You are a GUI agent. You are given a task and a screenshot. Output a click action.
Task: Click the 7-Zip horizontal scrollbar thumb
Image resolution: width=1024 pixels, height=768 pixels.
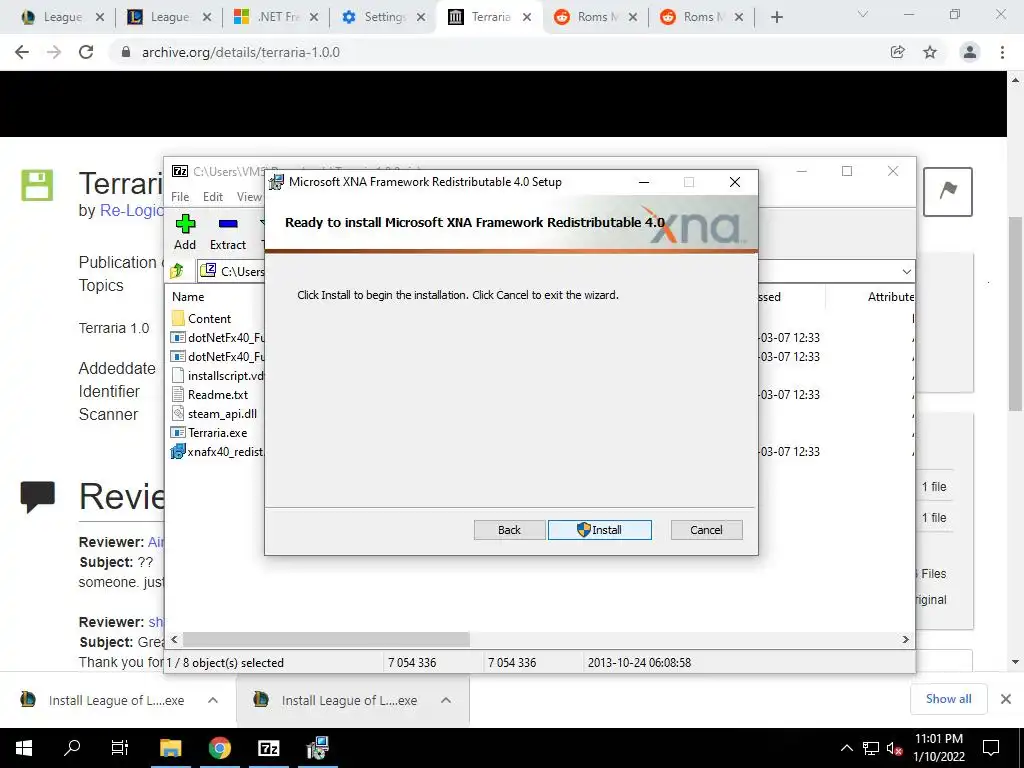(x=326, y=639)
